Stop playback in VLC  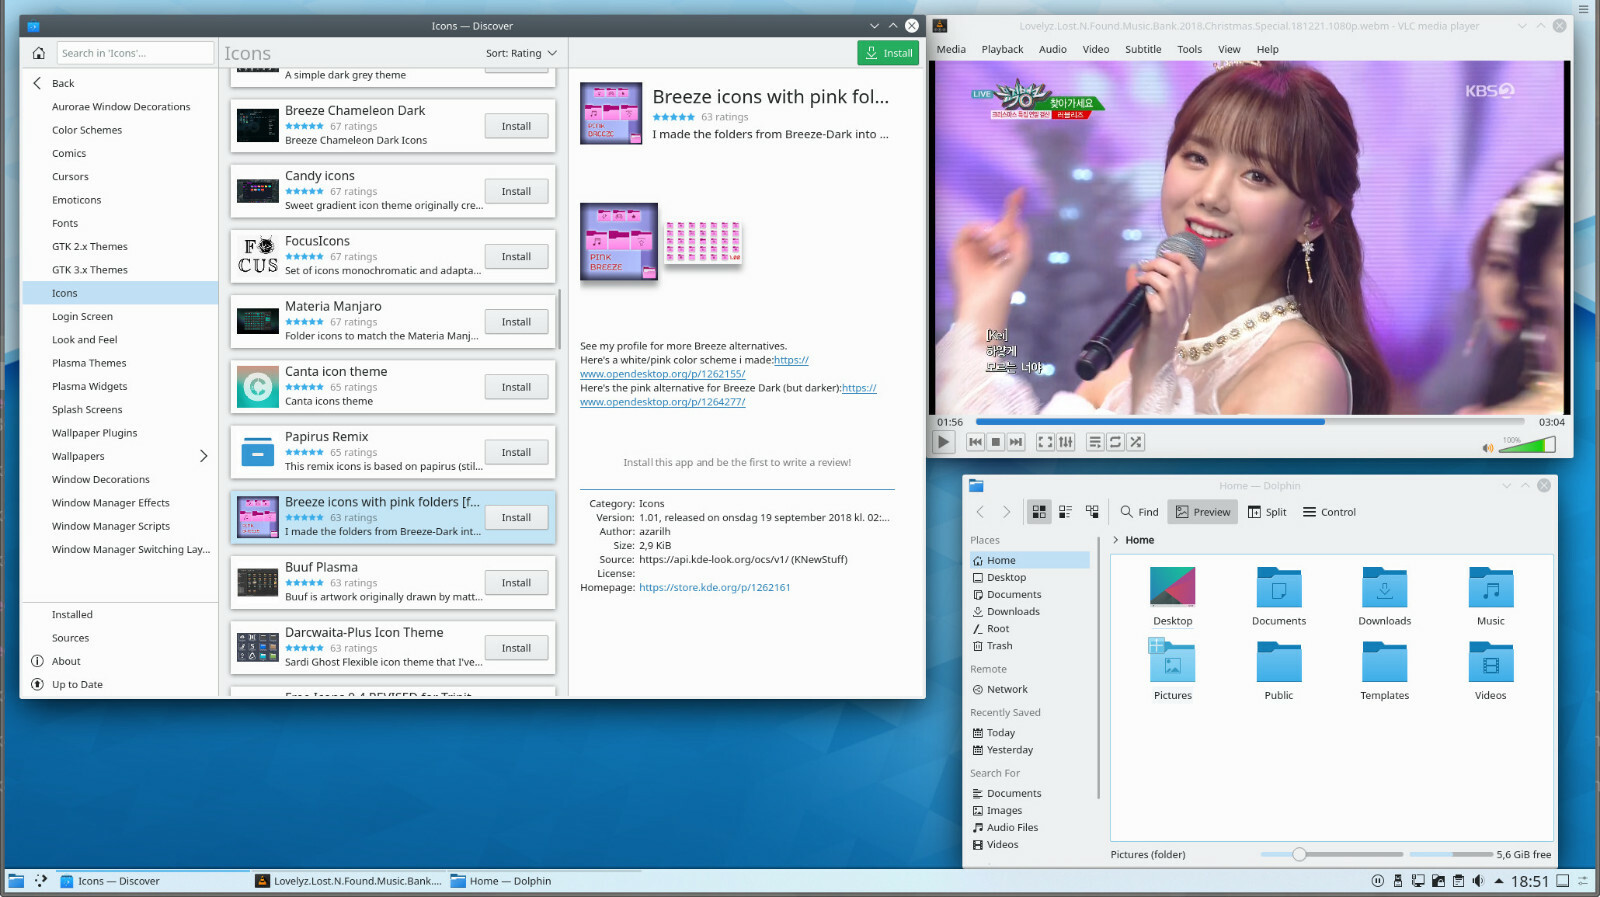(x=996, y=442)
